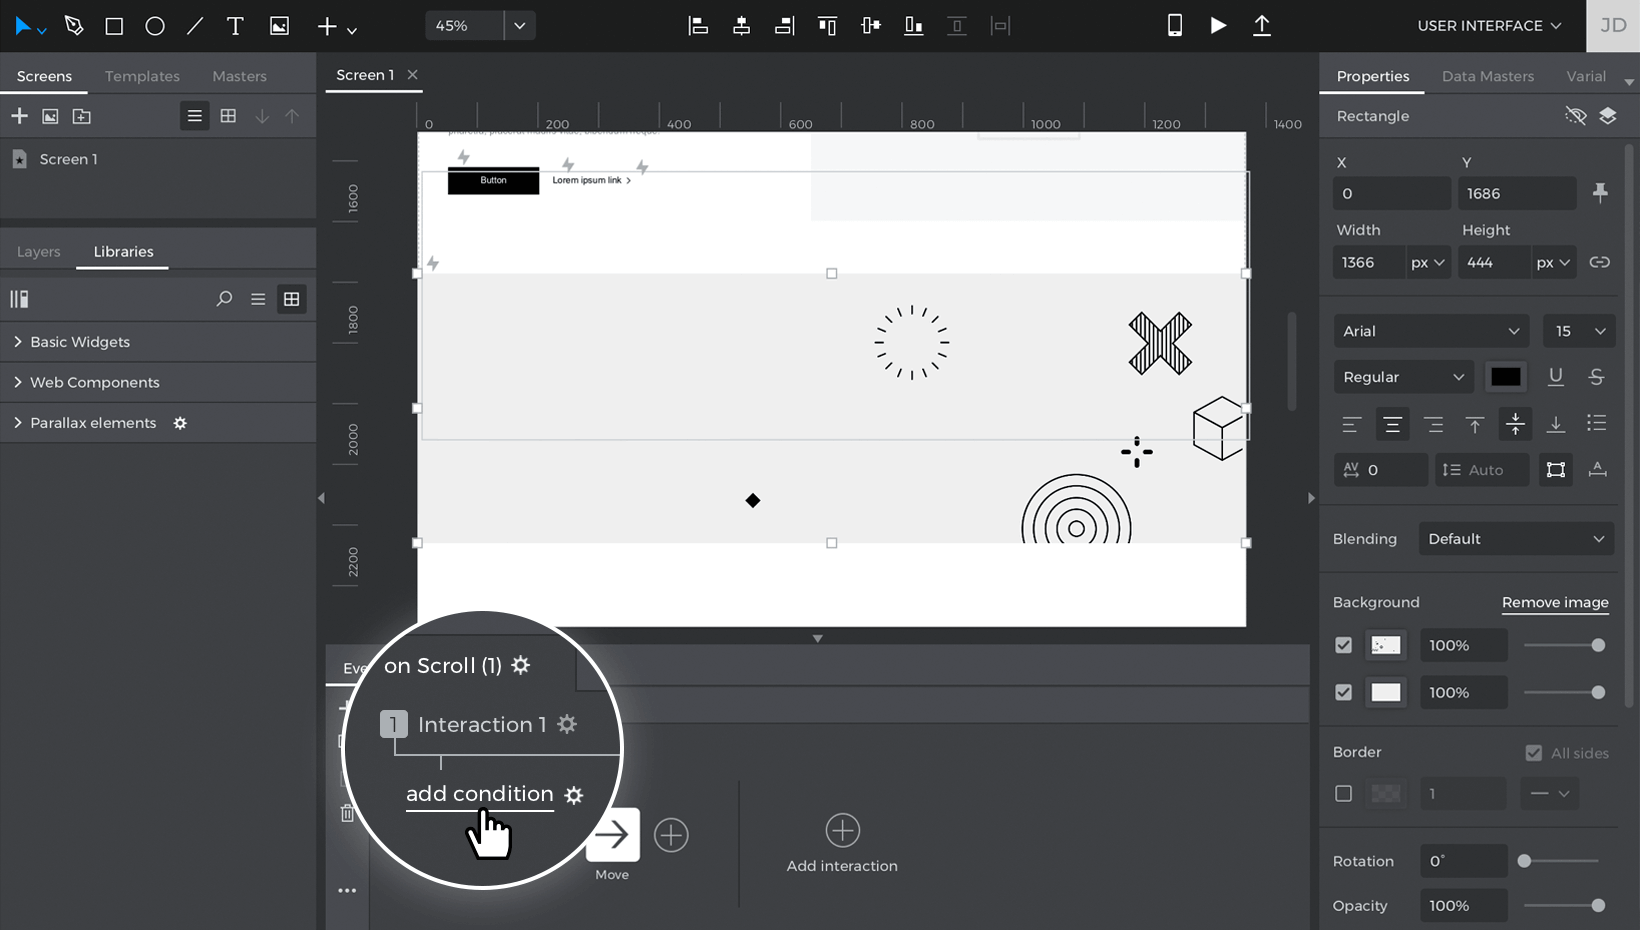Click the Add interaction button
Image resolution: width=1640 pixels, height=930 pixels.
coord(842,843)
